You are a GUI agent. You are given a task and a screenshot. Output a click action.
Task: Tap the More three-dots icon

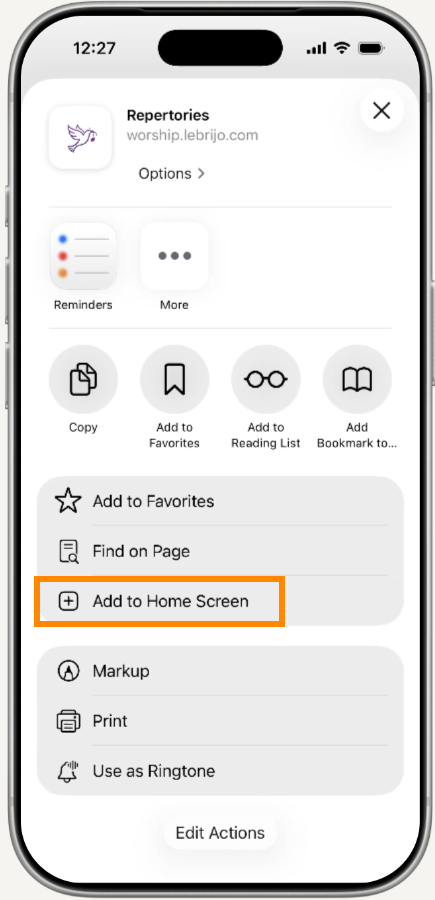(174, 256)
